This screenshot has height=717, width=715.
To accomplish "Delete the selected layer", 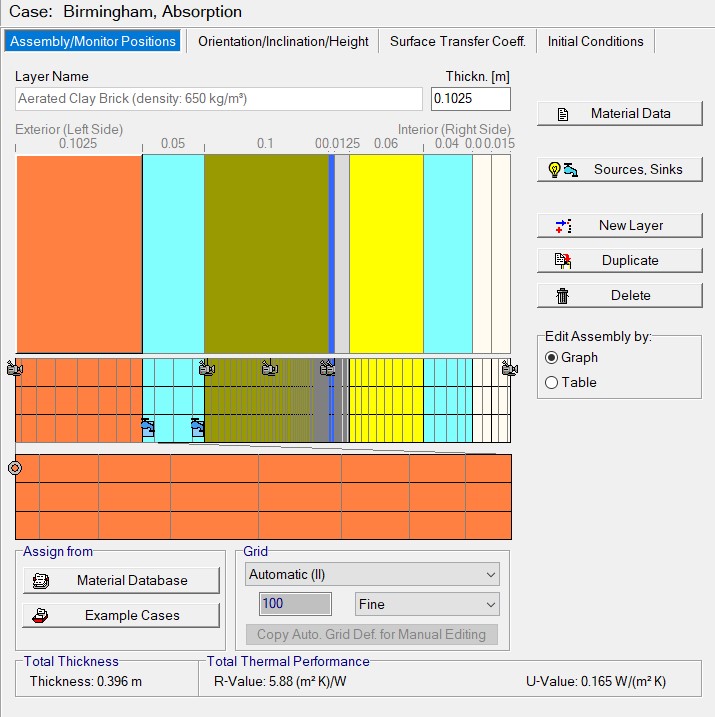I will [x=619, y=295].
